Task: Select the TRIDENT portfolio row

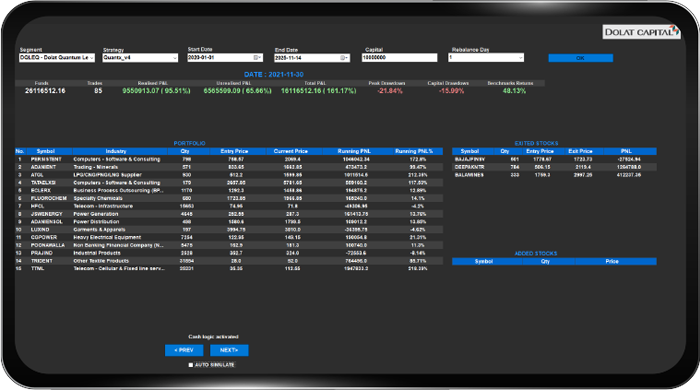Action: click(229, 261)
